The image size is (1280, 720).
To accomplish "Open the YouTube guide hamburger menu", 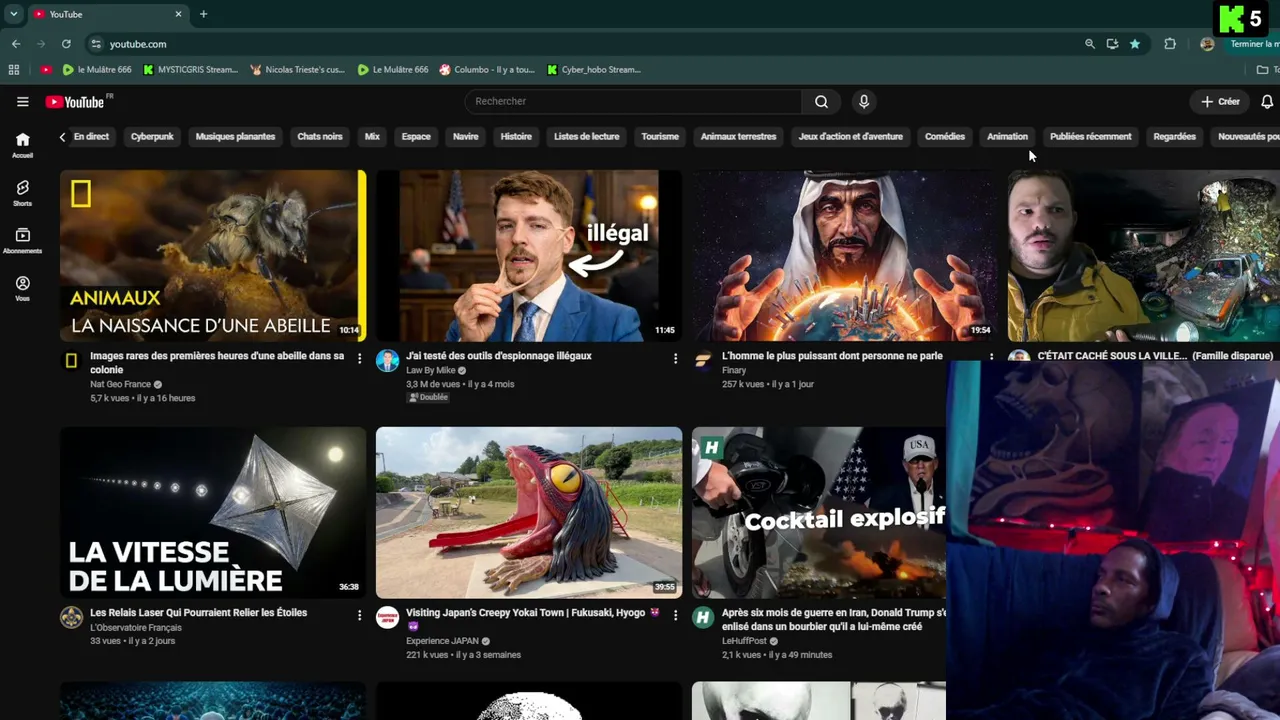I will tap(22, 101).
